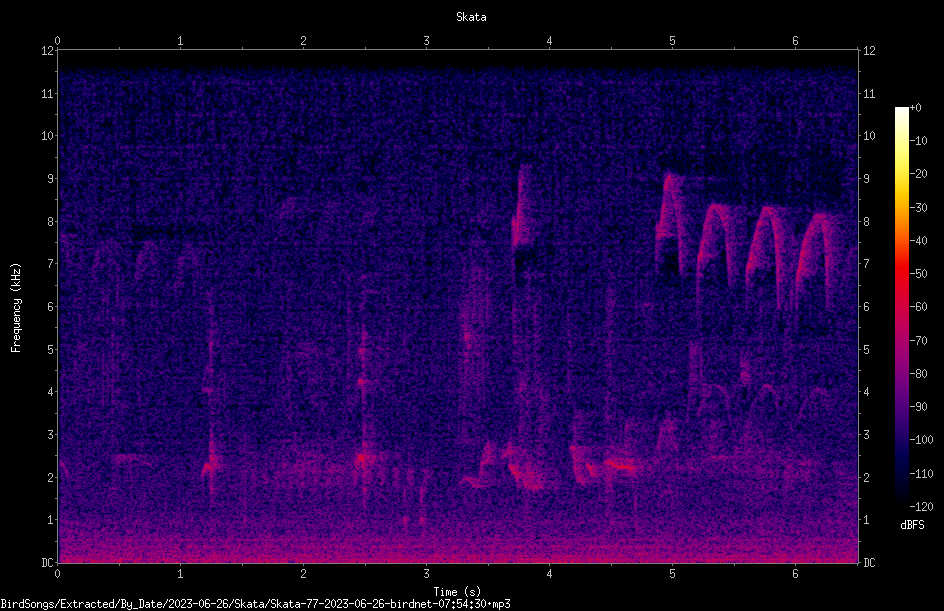Click the "9" label on the left frequency axis
The height and width of the screenshot is (611, 944).
click(x=50, y=179)
